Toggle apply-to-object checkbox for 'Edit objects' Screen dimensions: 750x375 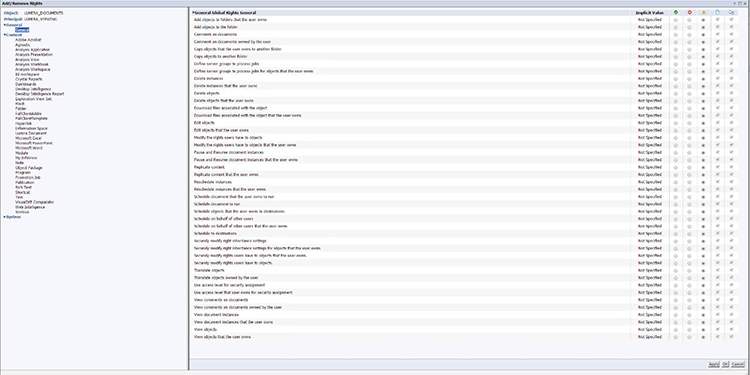717,123
